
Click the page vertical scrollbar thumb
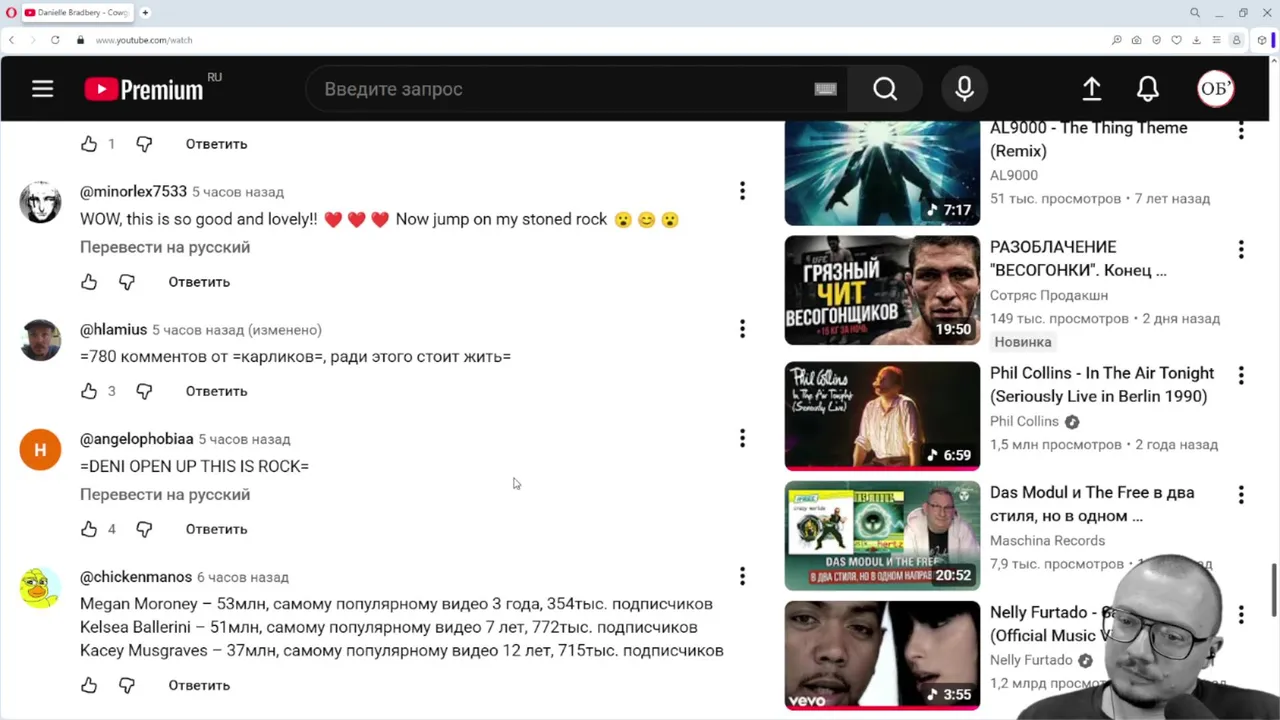(x=1274, y=590)
